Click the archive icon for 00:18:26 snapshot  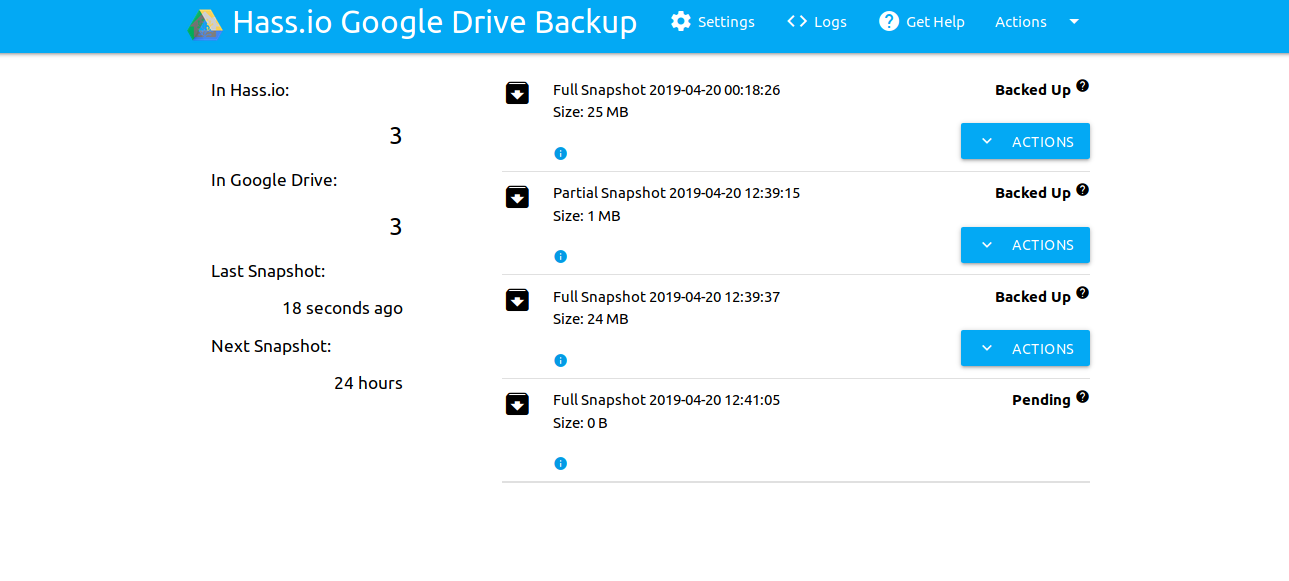click(517, 93)
